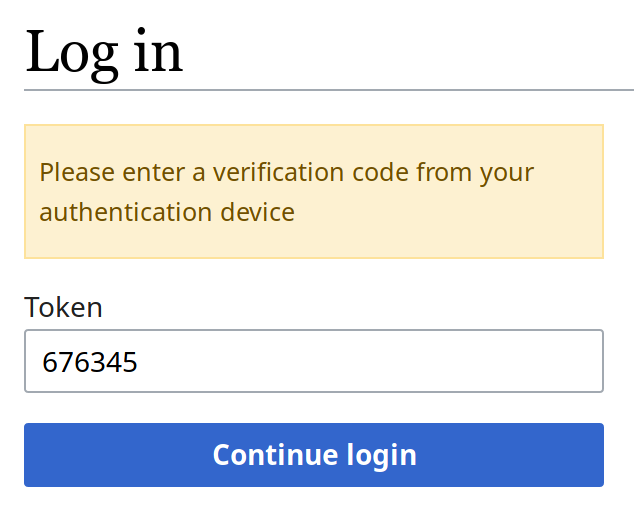Select the textbox containing 676345
Image resolution: width=634 pixels, height=514 pixels.
(314, 361)
